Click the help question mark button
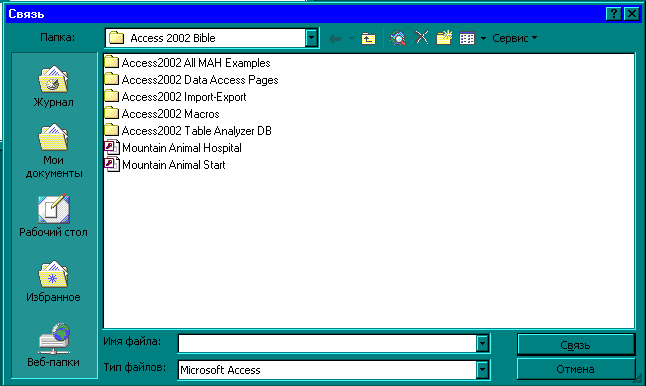The height and width of the screenshot is (386, 646). [x=613, y=14]
